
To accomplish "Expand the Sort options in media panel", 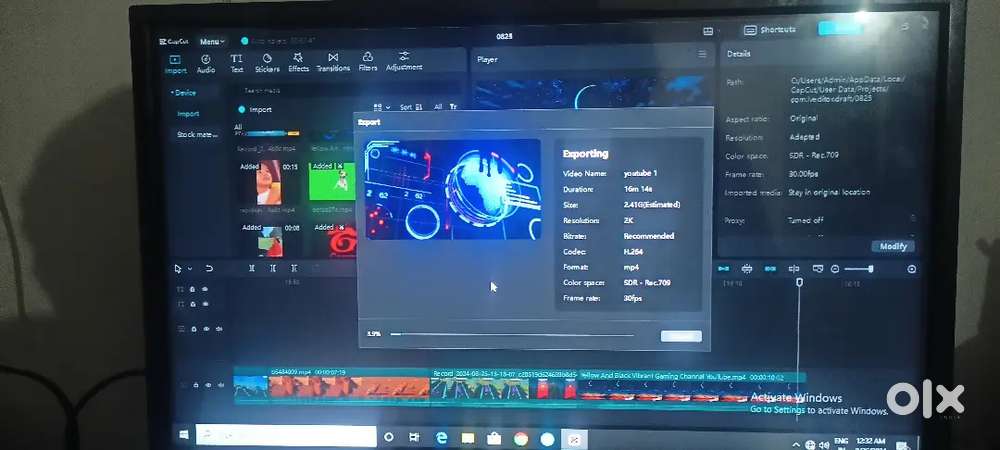I will point(411,107).
